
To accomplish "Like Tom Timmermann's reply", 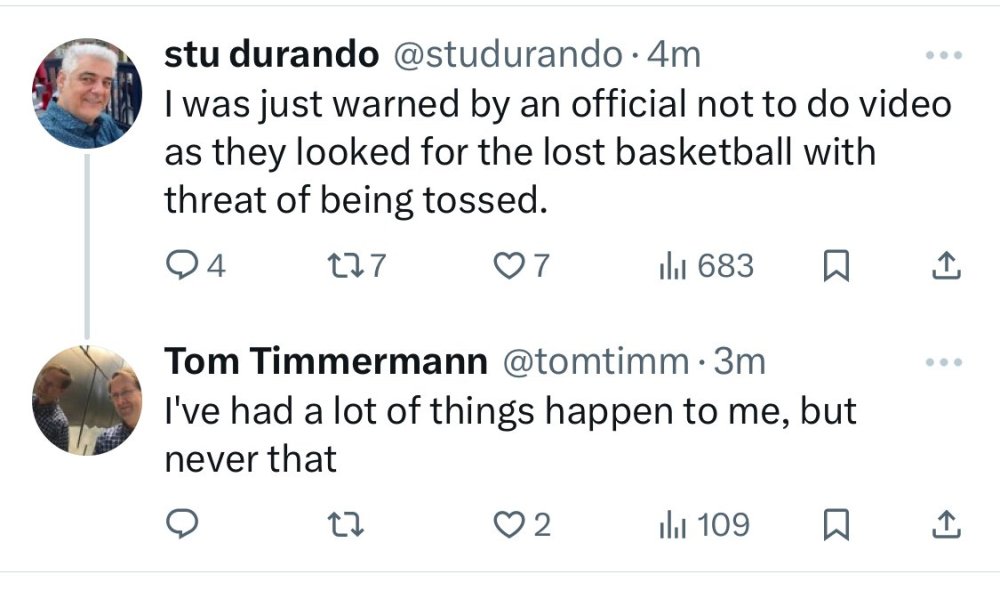I will pos(522,524).
